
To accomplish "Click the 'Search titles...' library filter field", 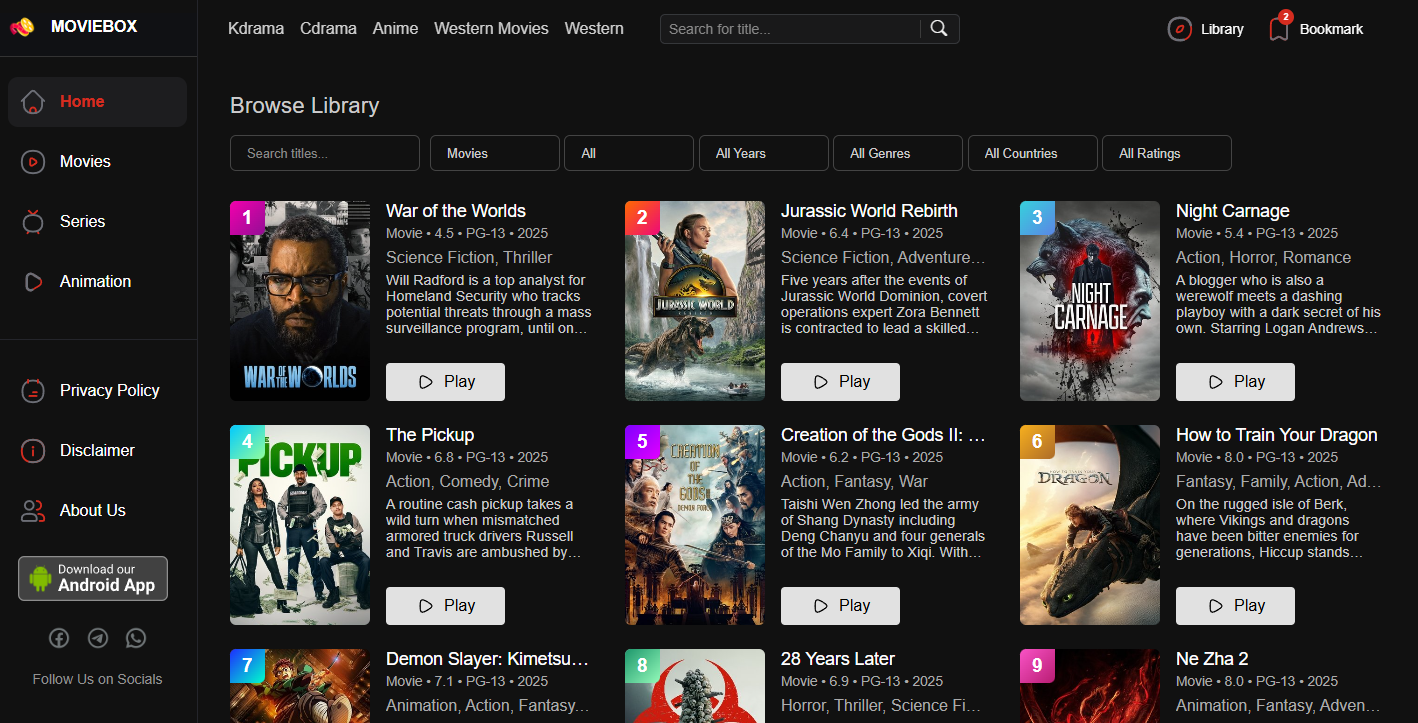I will click(325, 153).
